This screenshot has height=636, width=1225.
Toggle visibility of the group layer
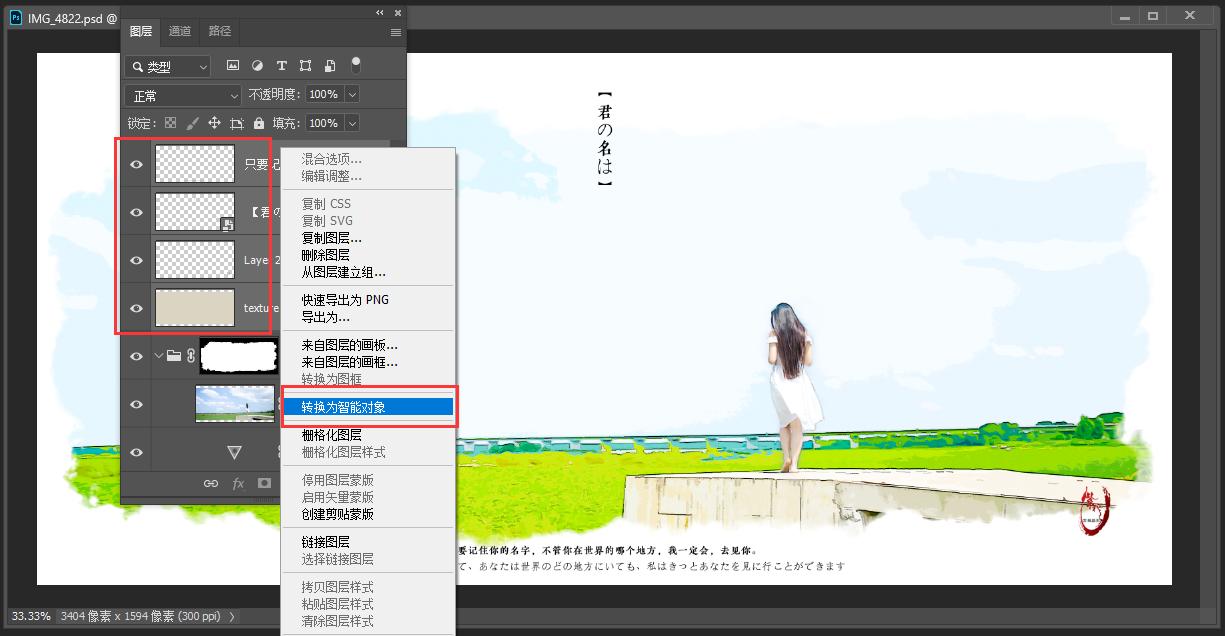[x=137, y=356]
